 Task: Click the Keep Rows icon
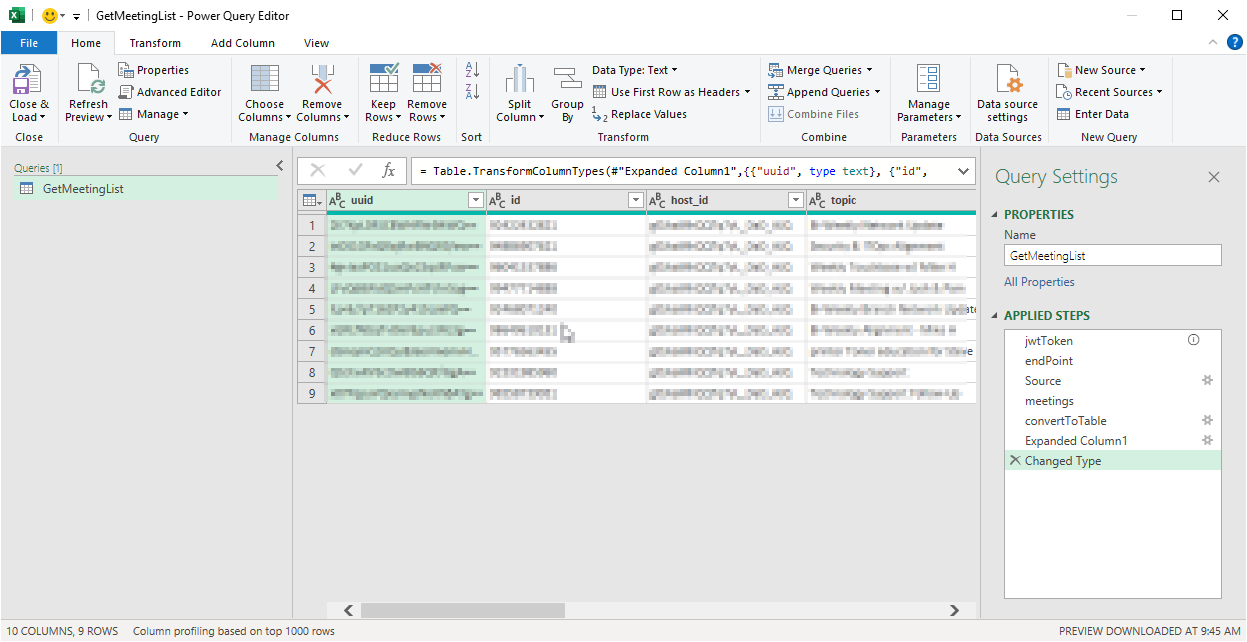coord(384,79)
